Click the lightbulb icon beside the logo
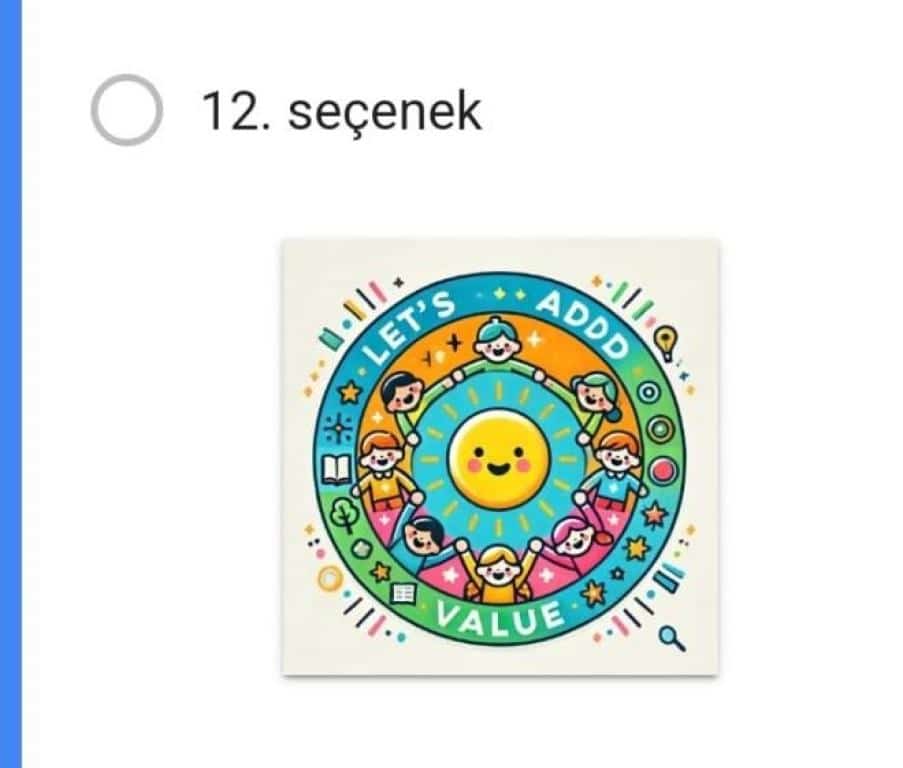This screenshot has width=903, height=768. point(666,343)
